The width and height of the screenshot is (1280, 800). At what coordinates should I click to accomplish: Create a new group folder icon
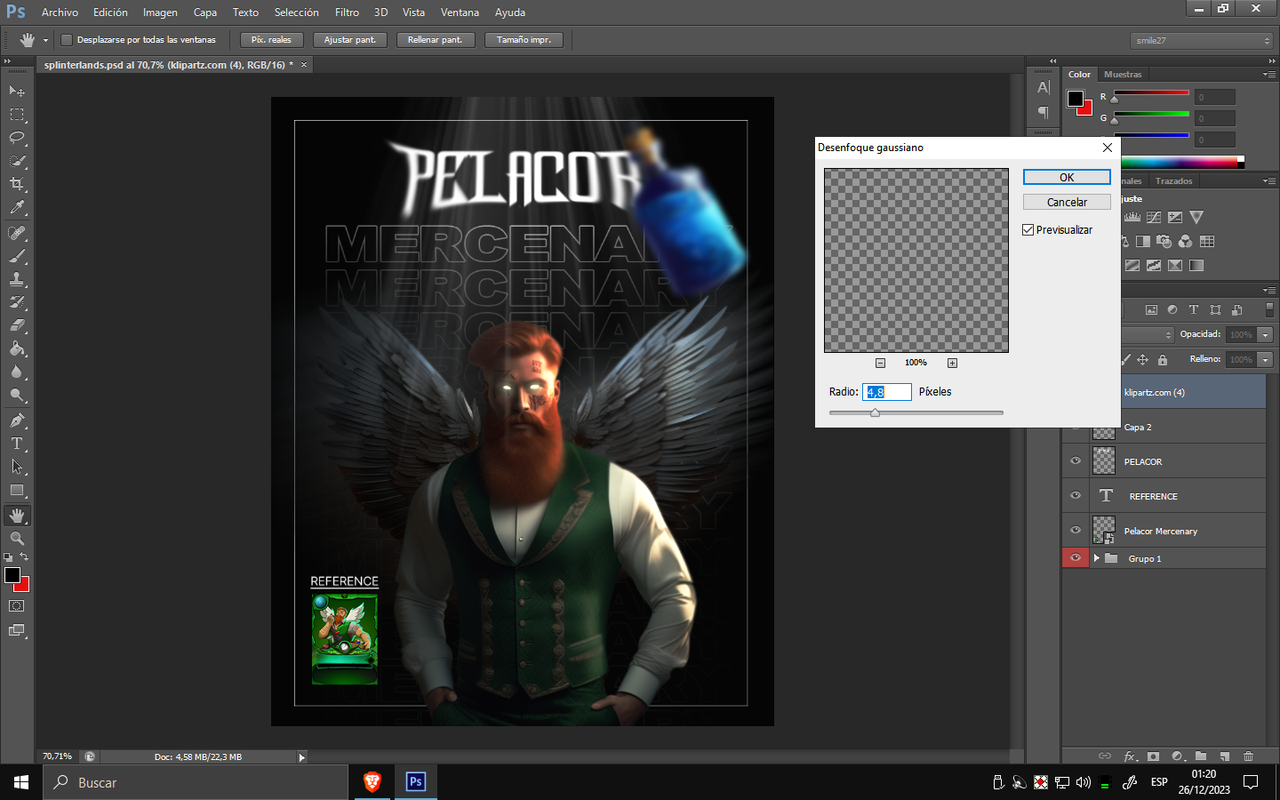pyautogui.click(x=1201, y=757)
